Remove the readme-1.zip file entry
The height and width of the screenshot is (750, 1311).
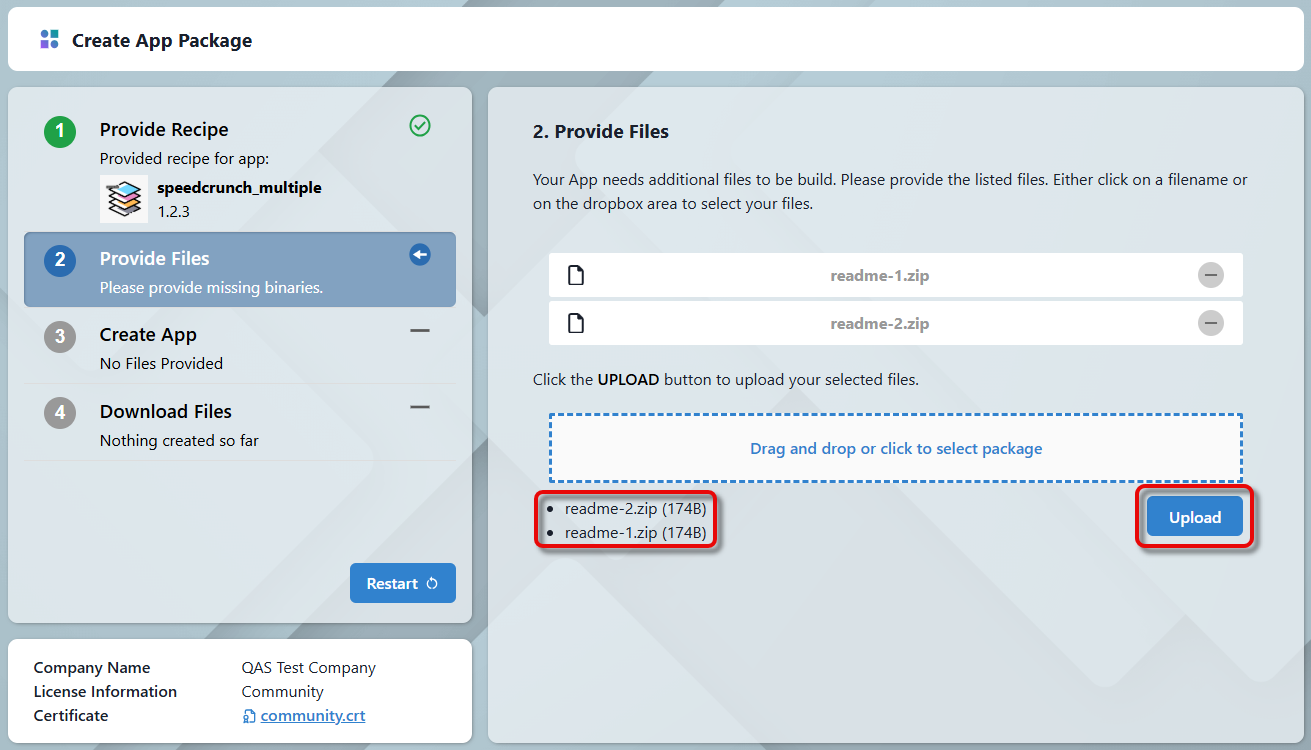click(1210, 275)
